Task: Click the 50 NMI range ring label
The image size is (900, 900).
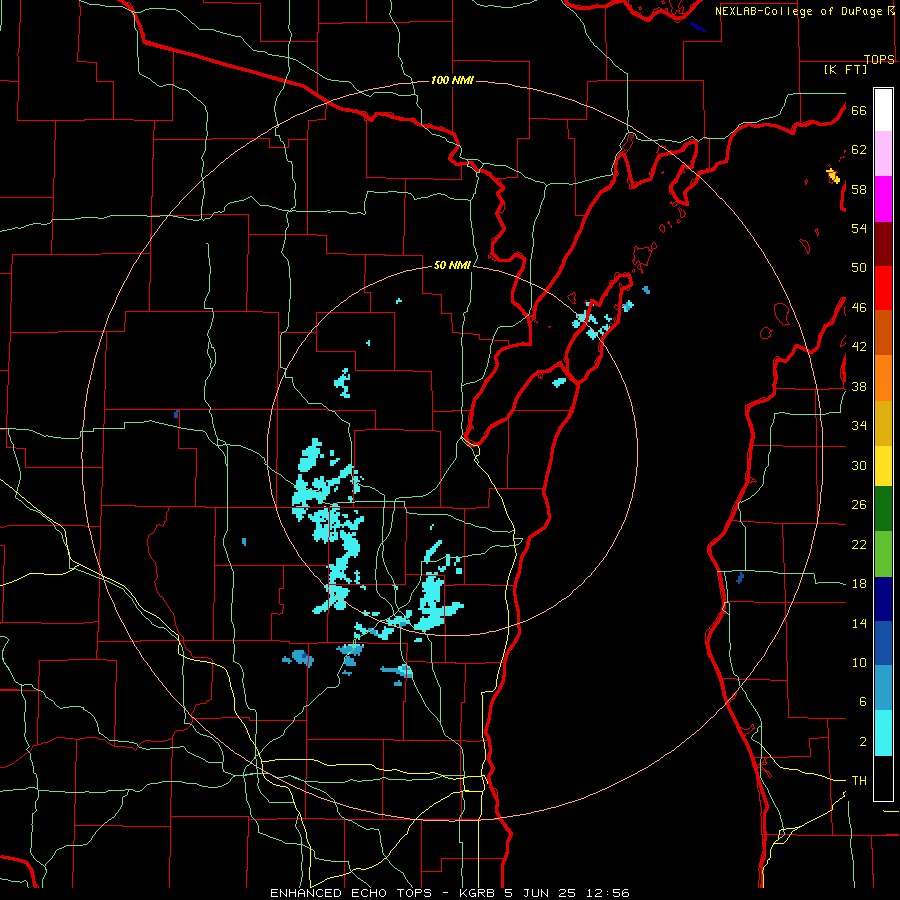Action: click(x=452, y=265)
